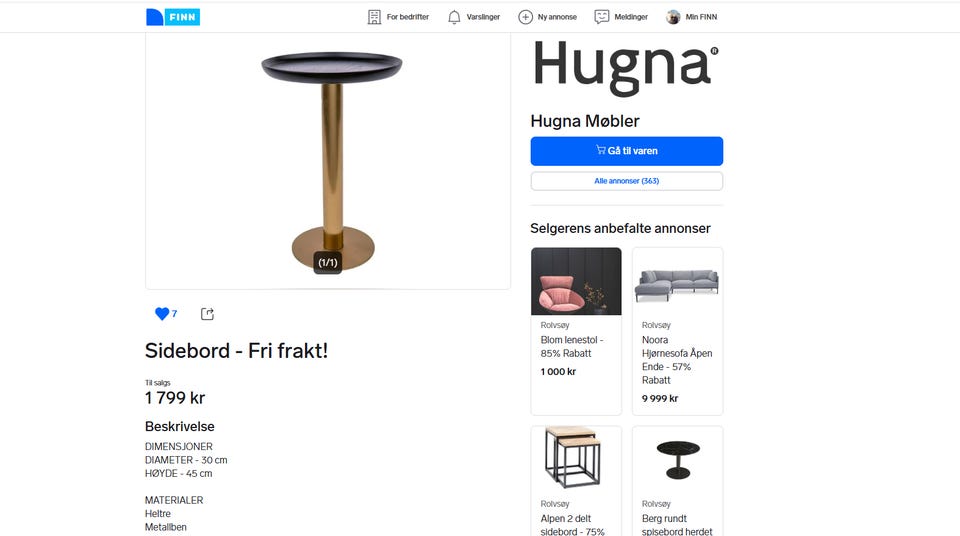Image resolution: width=960 pixels, height=536 pixels.
Task: Open Berg rundt spisebord thumbnail
Action: [677, 460]
